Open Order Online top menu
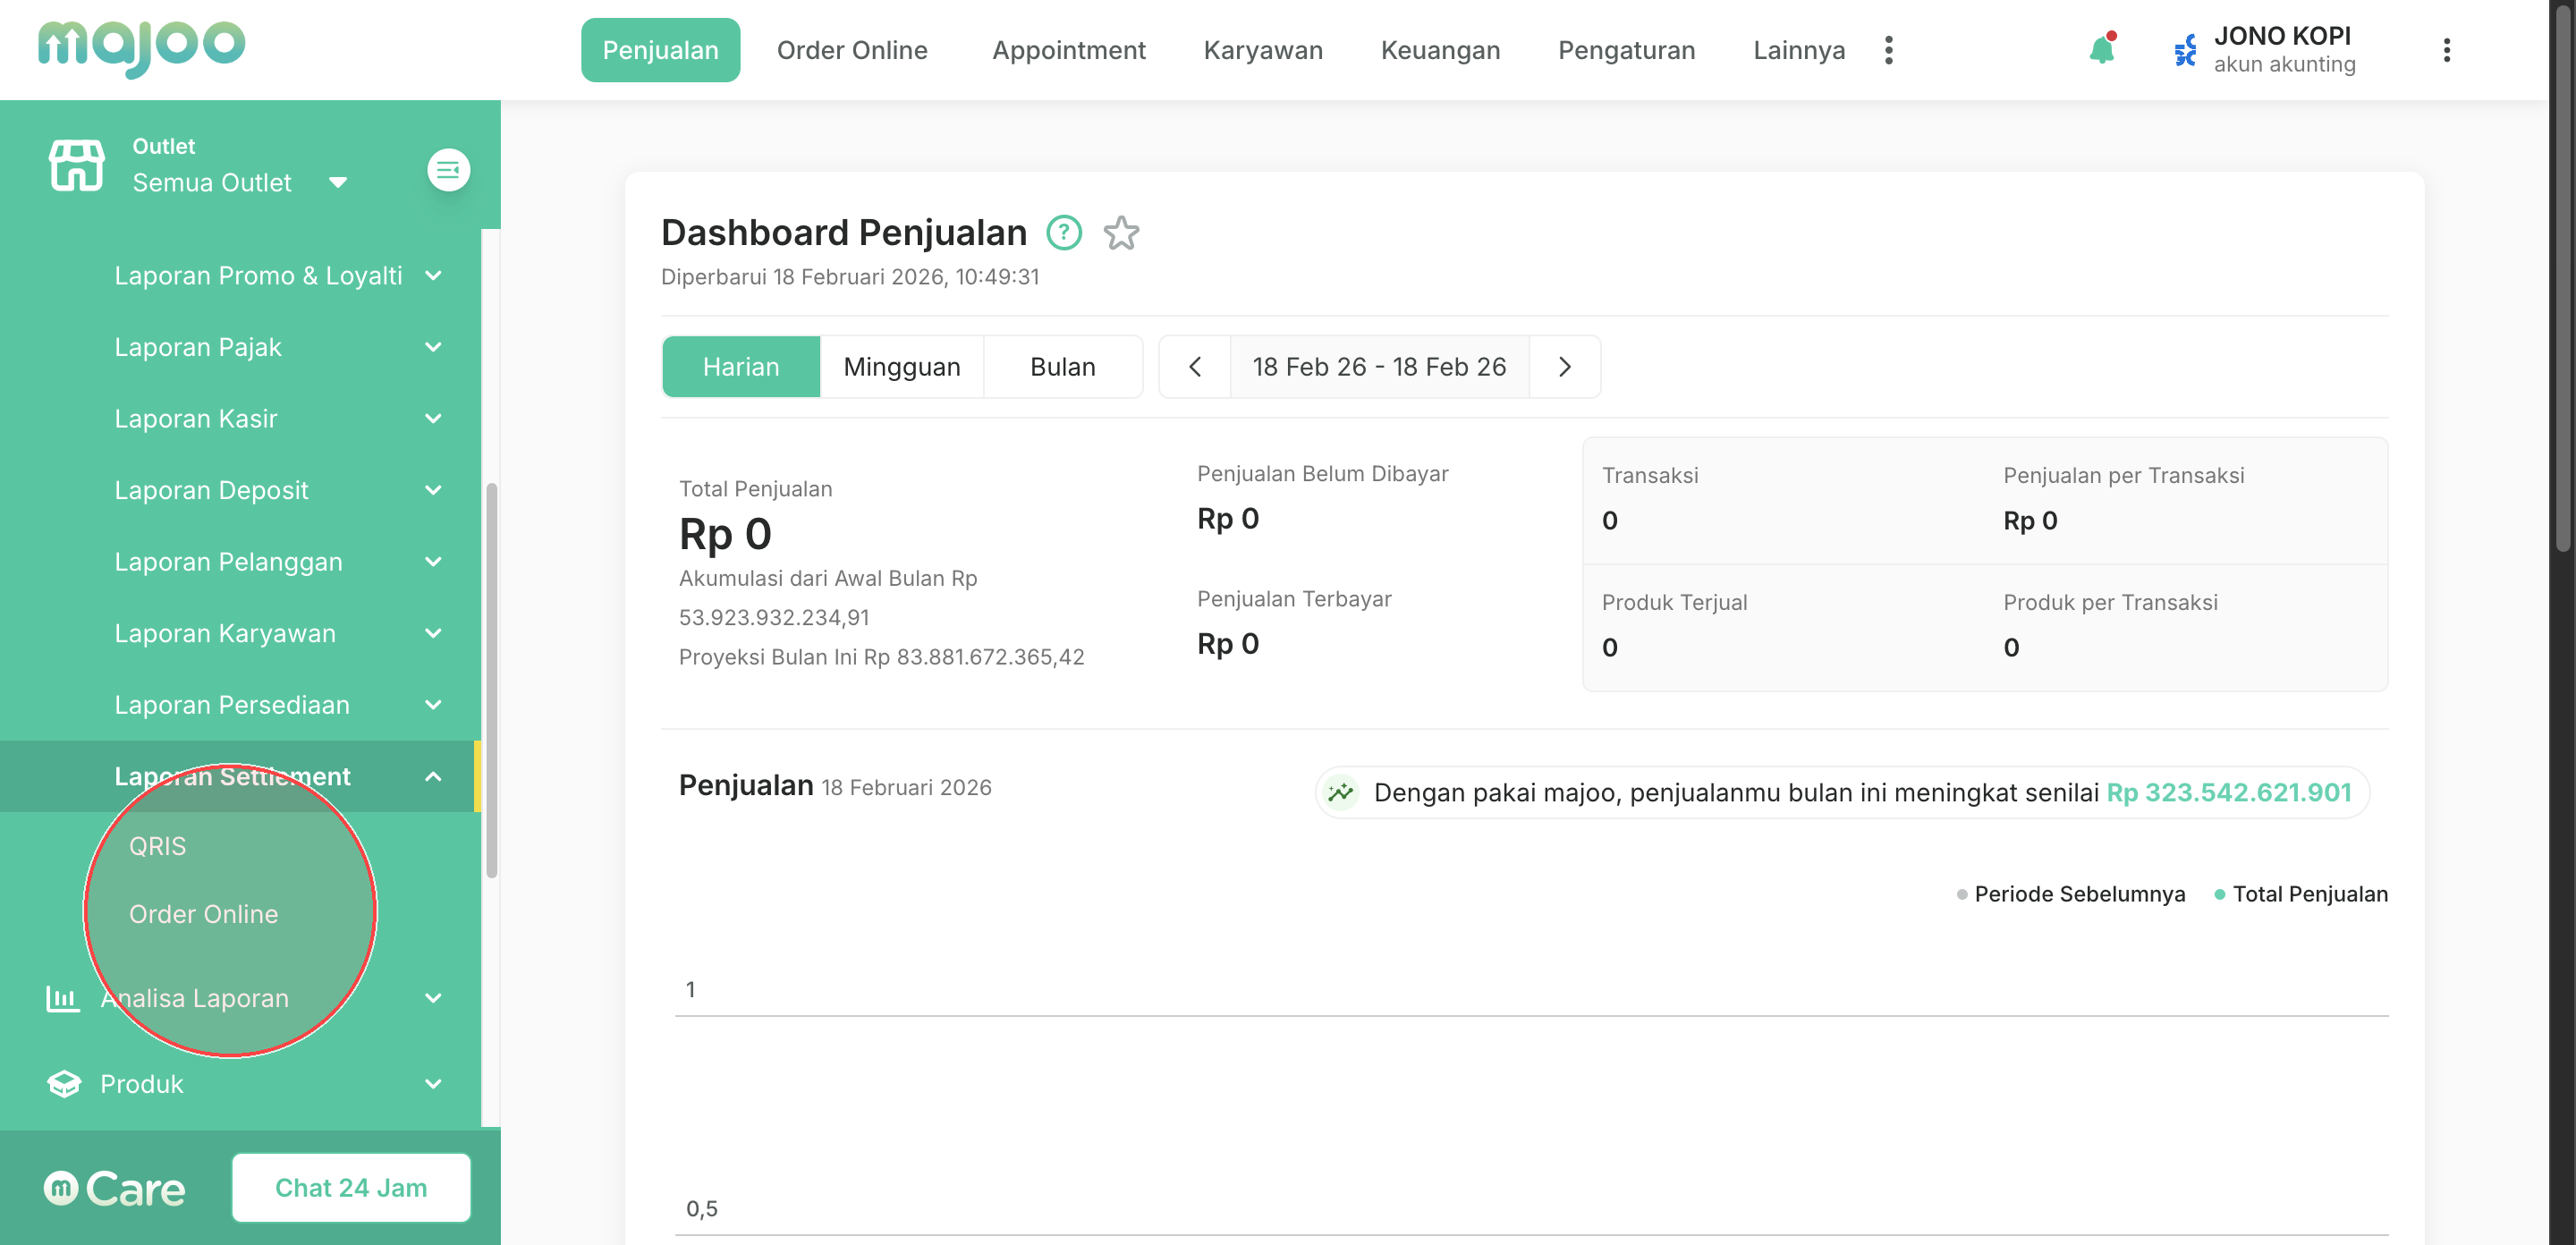The height and width of the screenshot is (1245, 2576). pyautogui.click(x=852, y=50)
